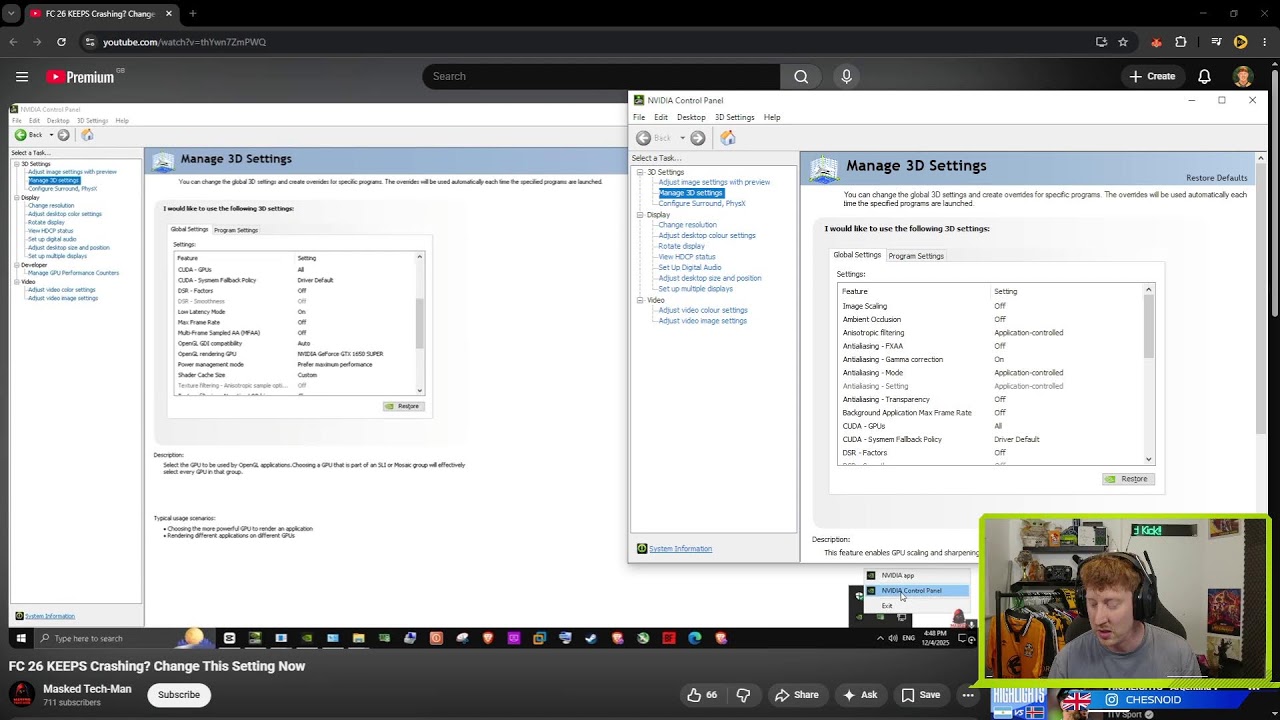The image size is (1280, 720).
Task: Focus the YouTube search field
Action: (x=601, y=76)
